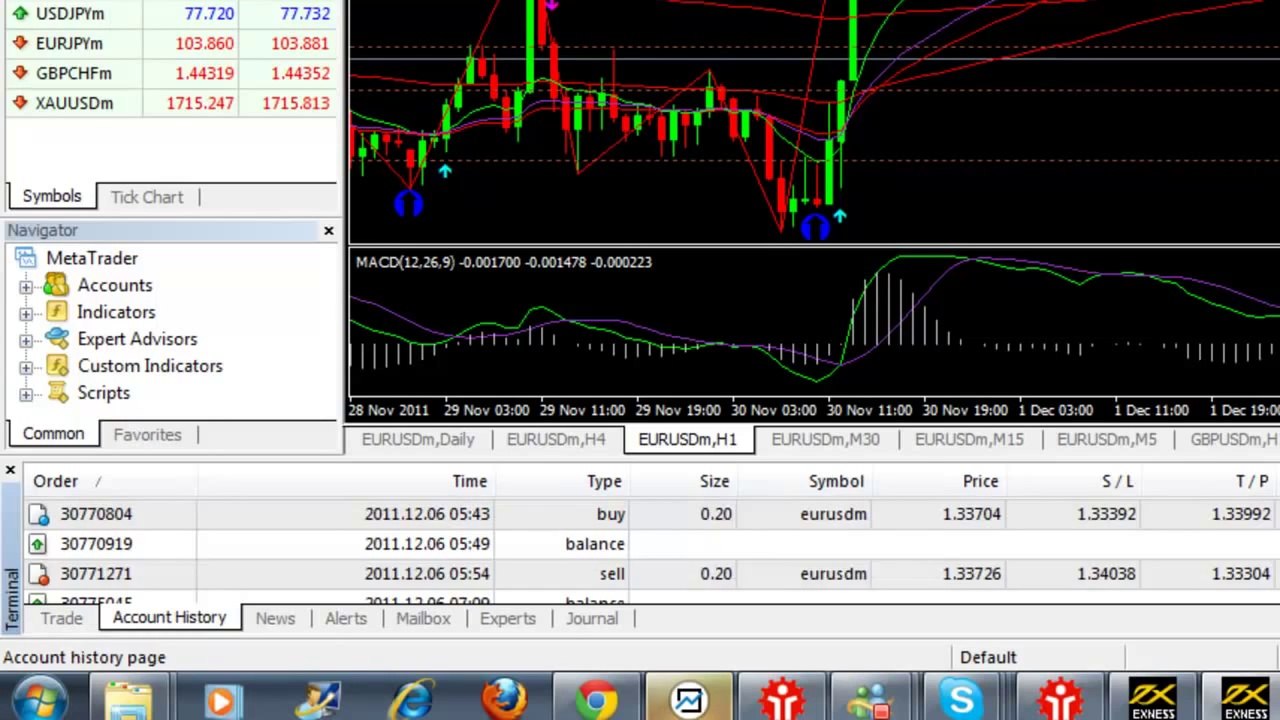
Task: Click the balance order 30770919 icon
Action: pos(38,544)
